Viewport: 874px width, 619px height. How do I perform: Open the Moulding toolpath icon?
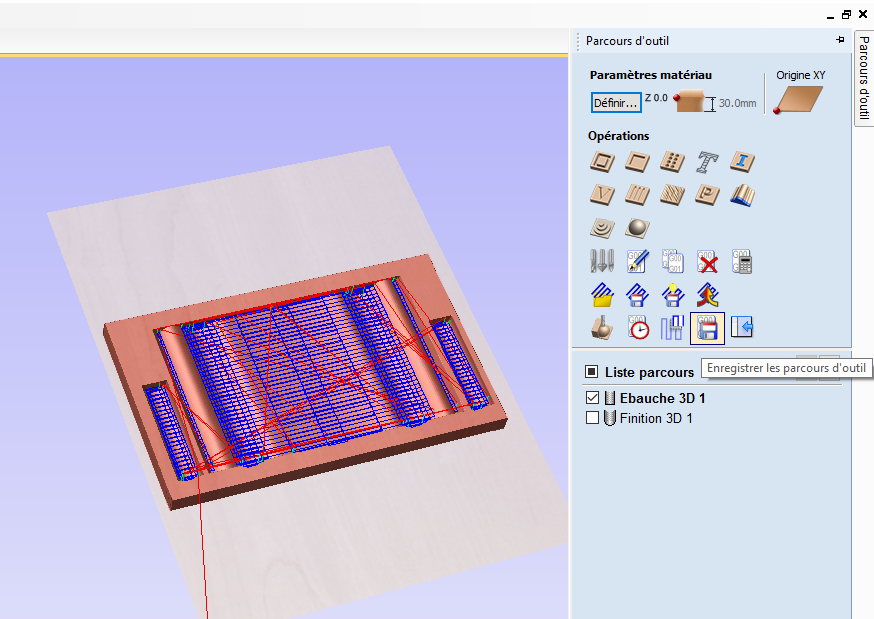point(742,195)
